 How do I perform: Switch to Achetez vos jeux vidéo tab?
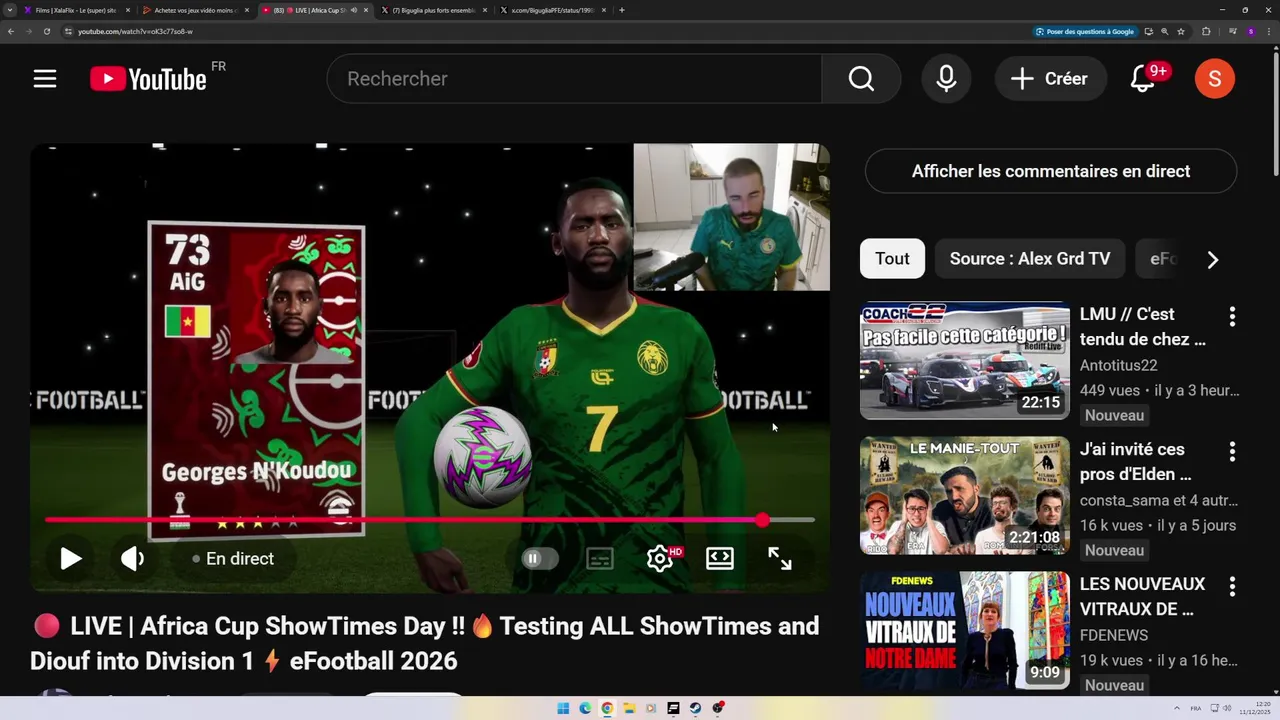(195, 10)
